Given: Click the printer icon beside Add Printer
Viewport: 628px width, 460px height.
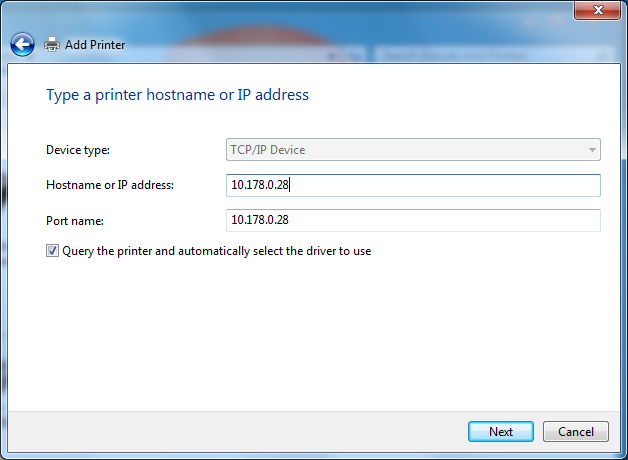Looking at the screenshot, I should [52, 44].
